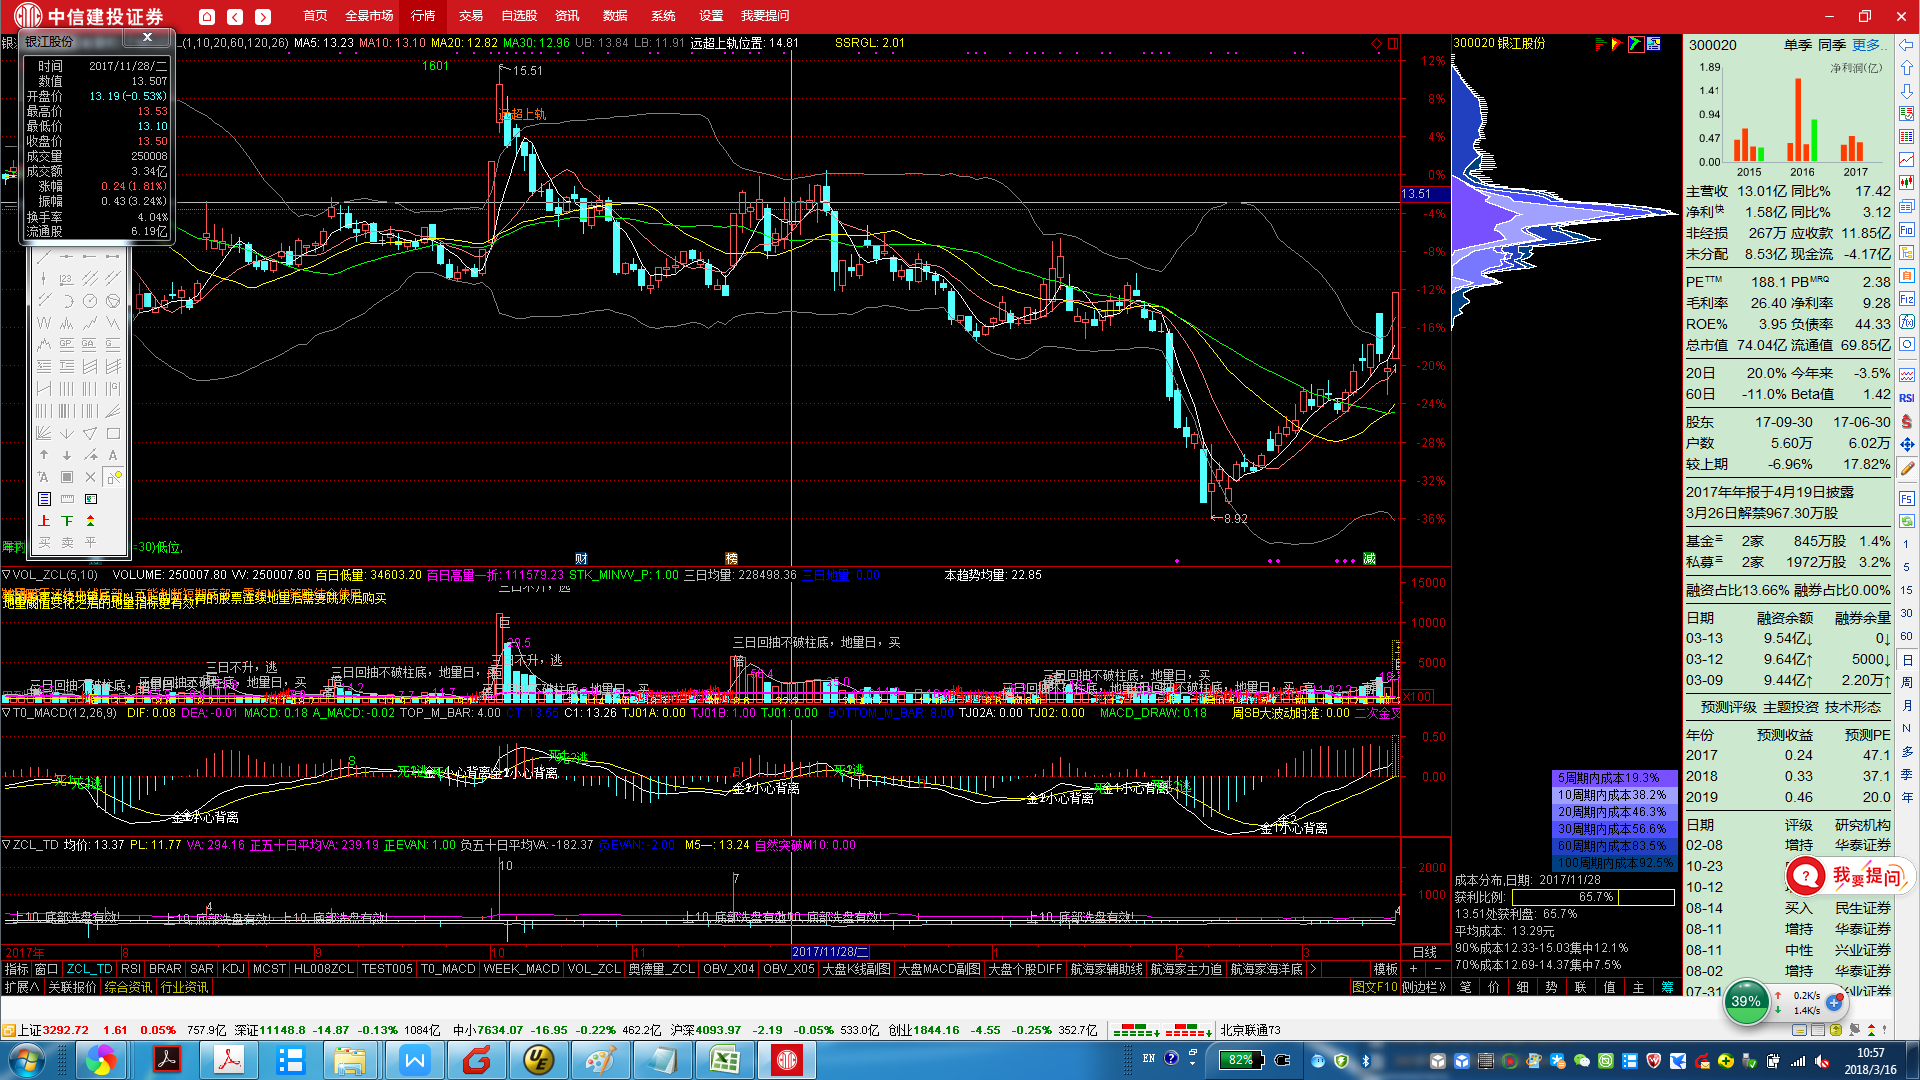Click the F5 icon in right sidebar
1920x1080 pixels.
(1907, 498)
